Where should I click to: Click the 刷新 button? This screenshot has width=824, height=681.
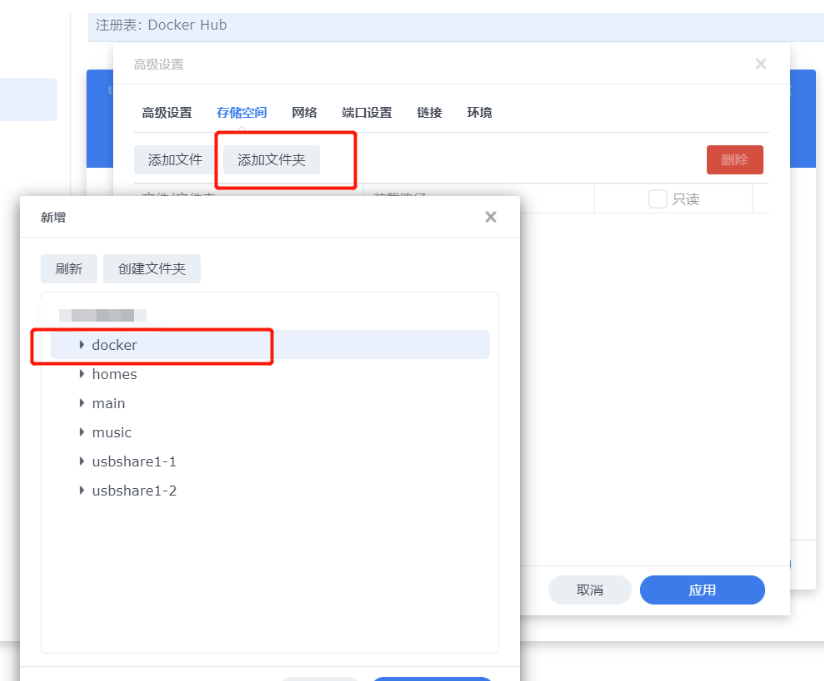[x=69, y=269]
